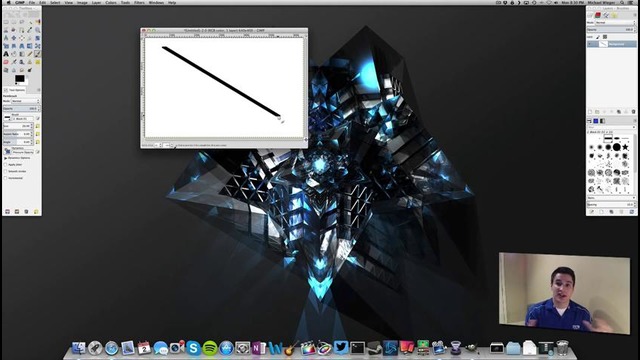Click the black foreground color swatch
This screenshot has height=360, width=640.
(20, 78)
